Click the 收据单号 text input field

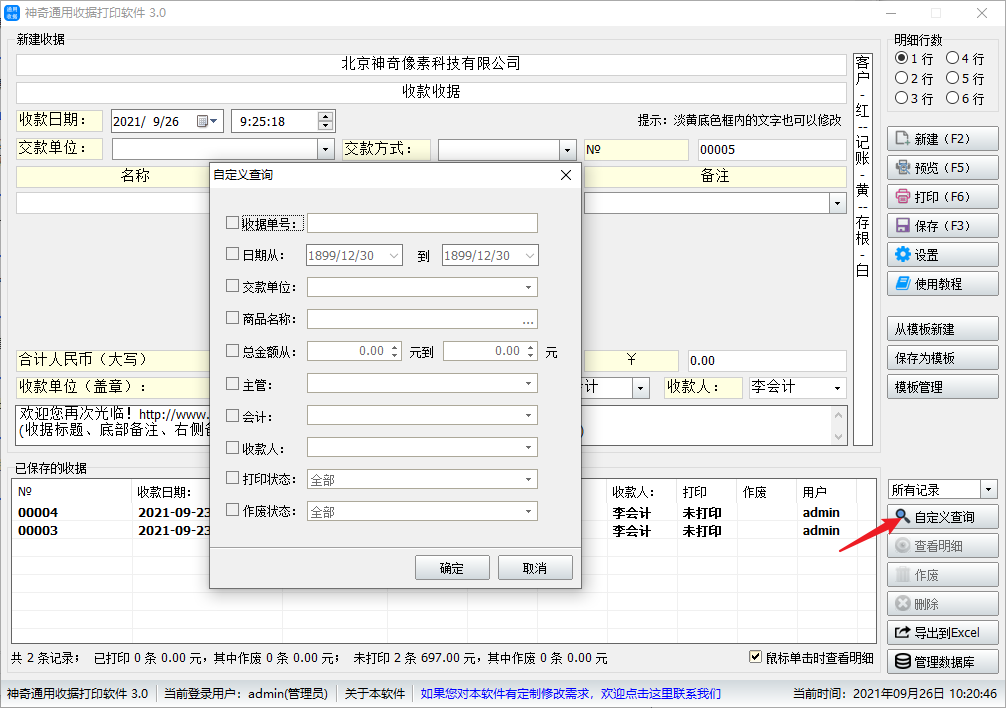click(x=422, y=223)
